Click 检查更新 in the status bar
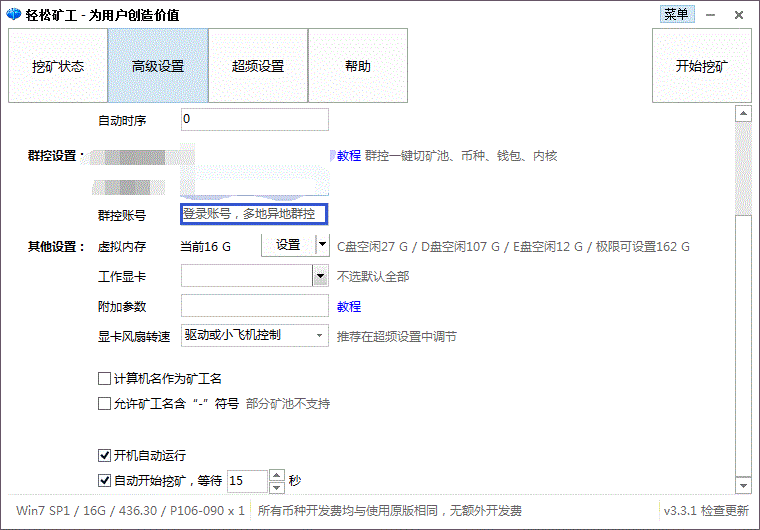760x530 pixels. point(724,511)
